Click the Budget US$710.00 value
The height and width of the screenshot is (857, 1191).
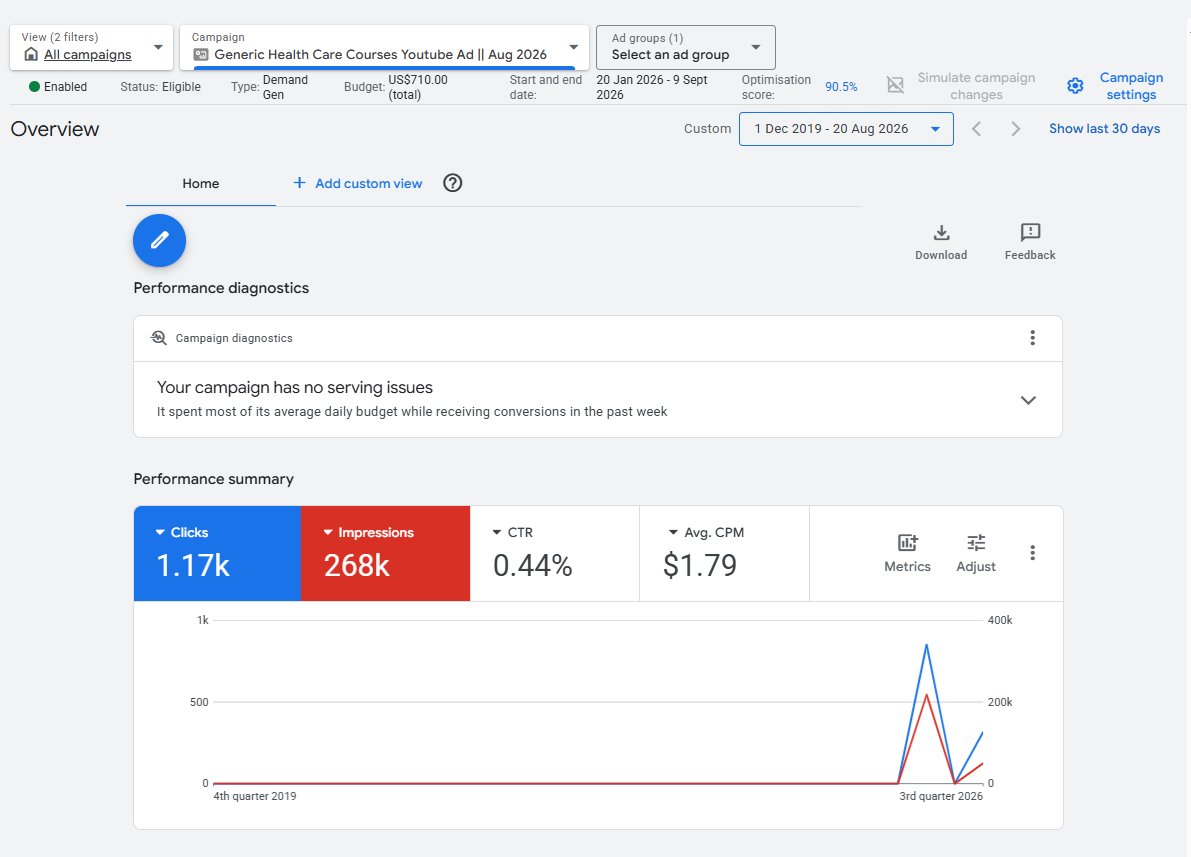418,87
